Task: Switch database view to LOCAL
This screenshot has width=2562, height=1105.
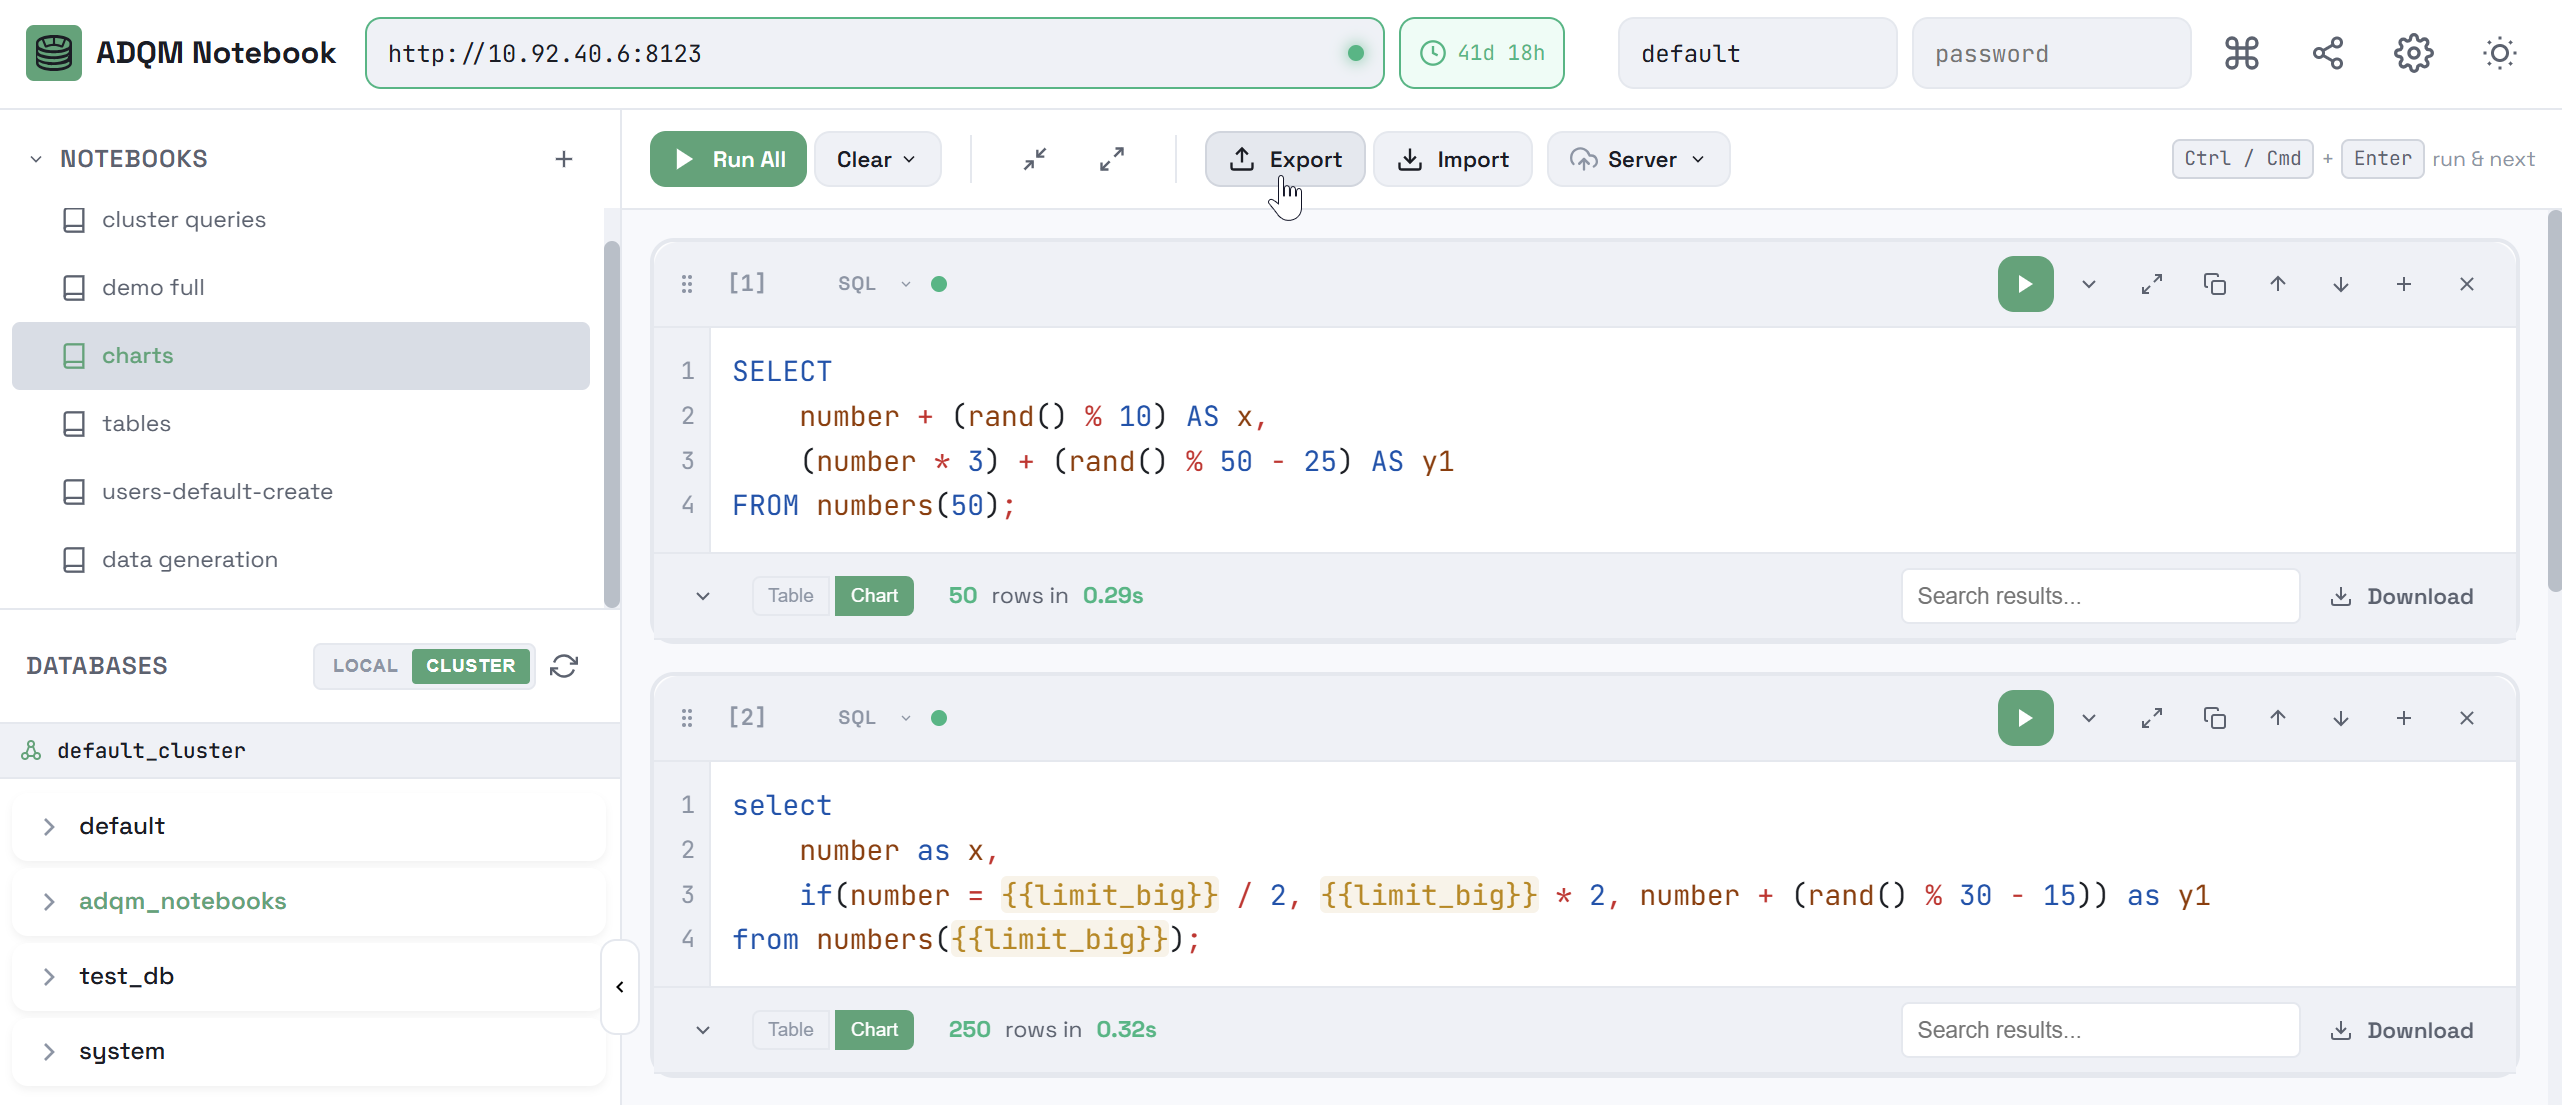Action: (364, 666)
